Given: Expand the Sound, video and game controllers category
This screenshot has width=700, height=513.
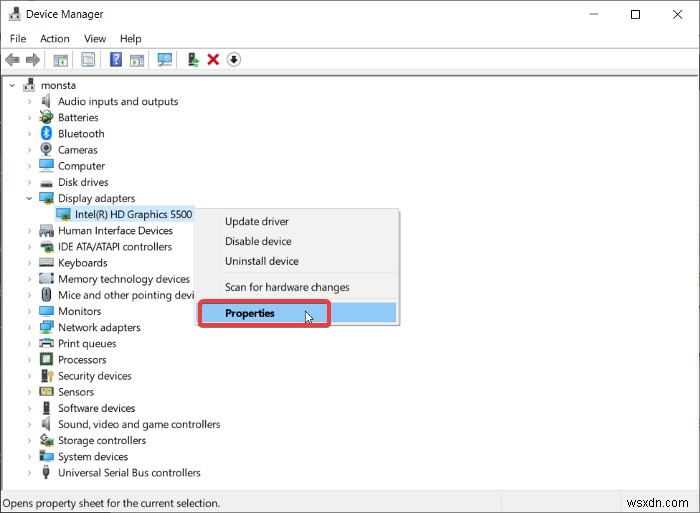Looking at the screenshot, I should click(29, 424).
